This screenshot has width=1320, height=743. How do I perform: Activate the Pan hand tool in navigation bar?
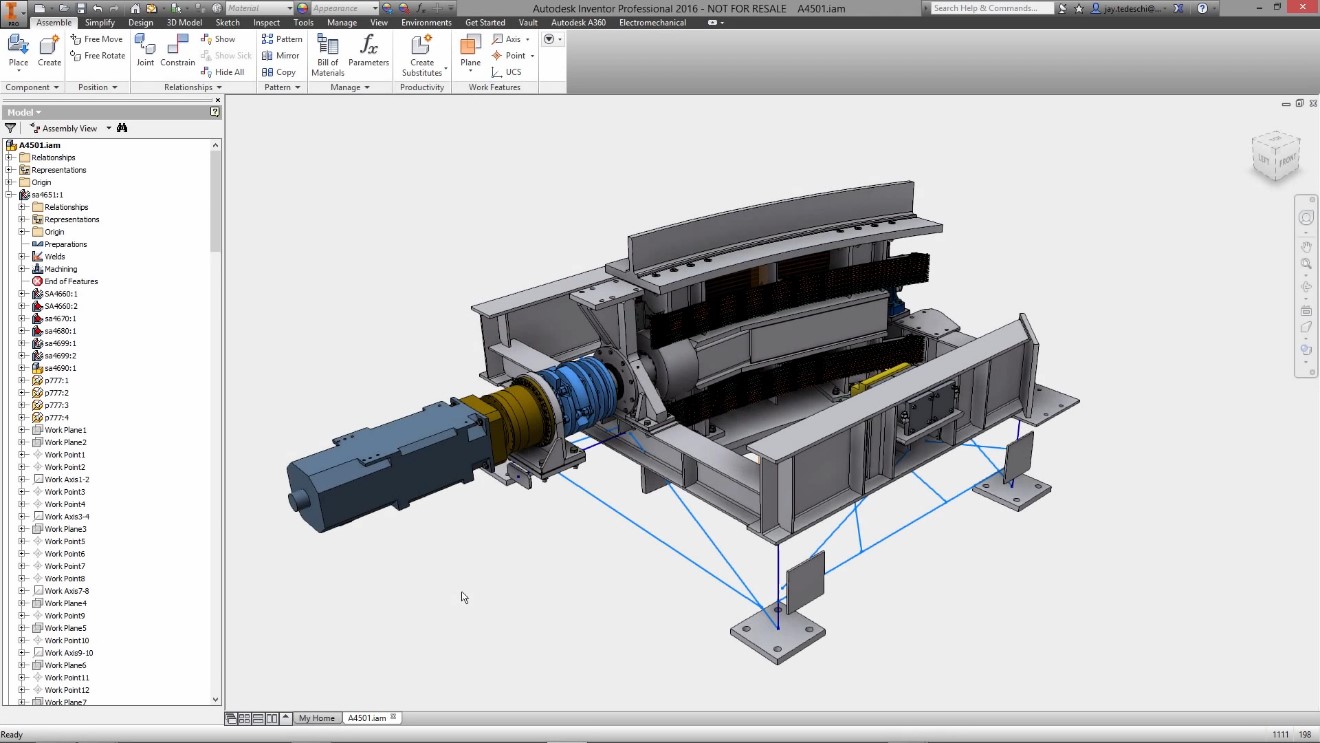tap(1306, 246)
